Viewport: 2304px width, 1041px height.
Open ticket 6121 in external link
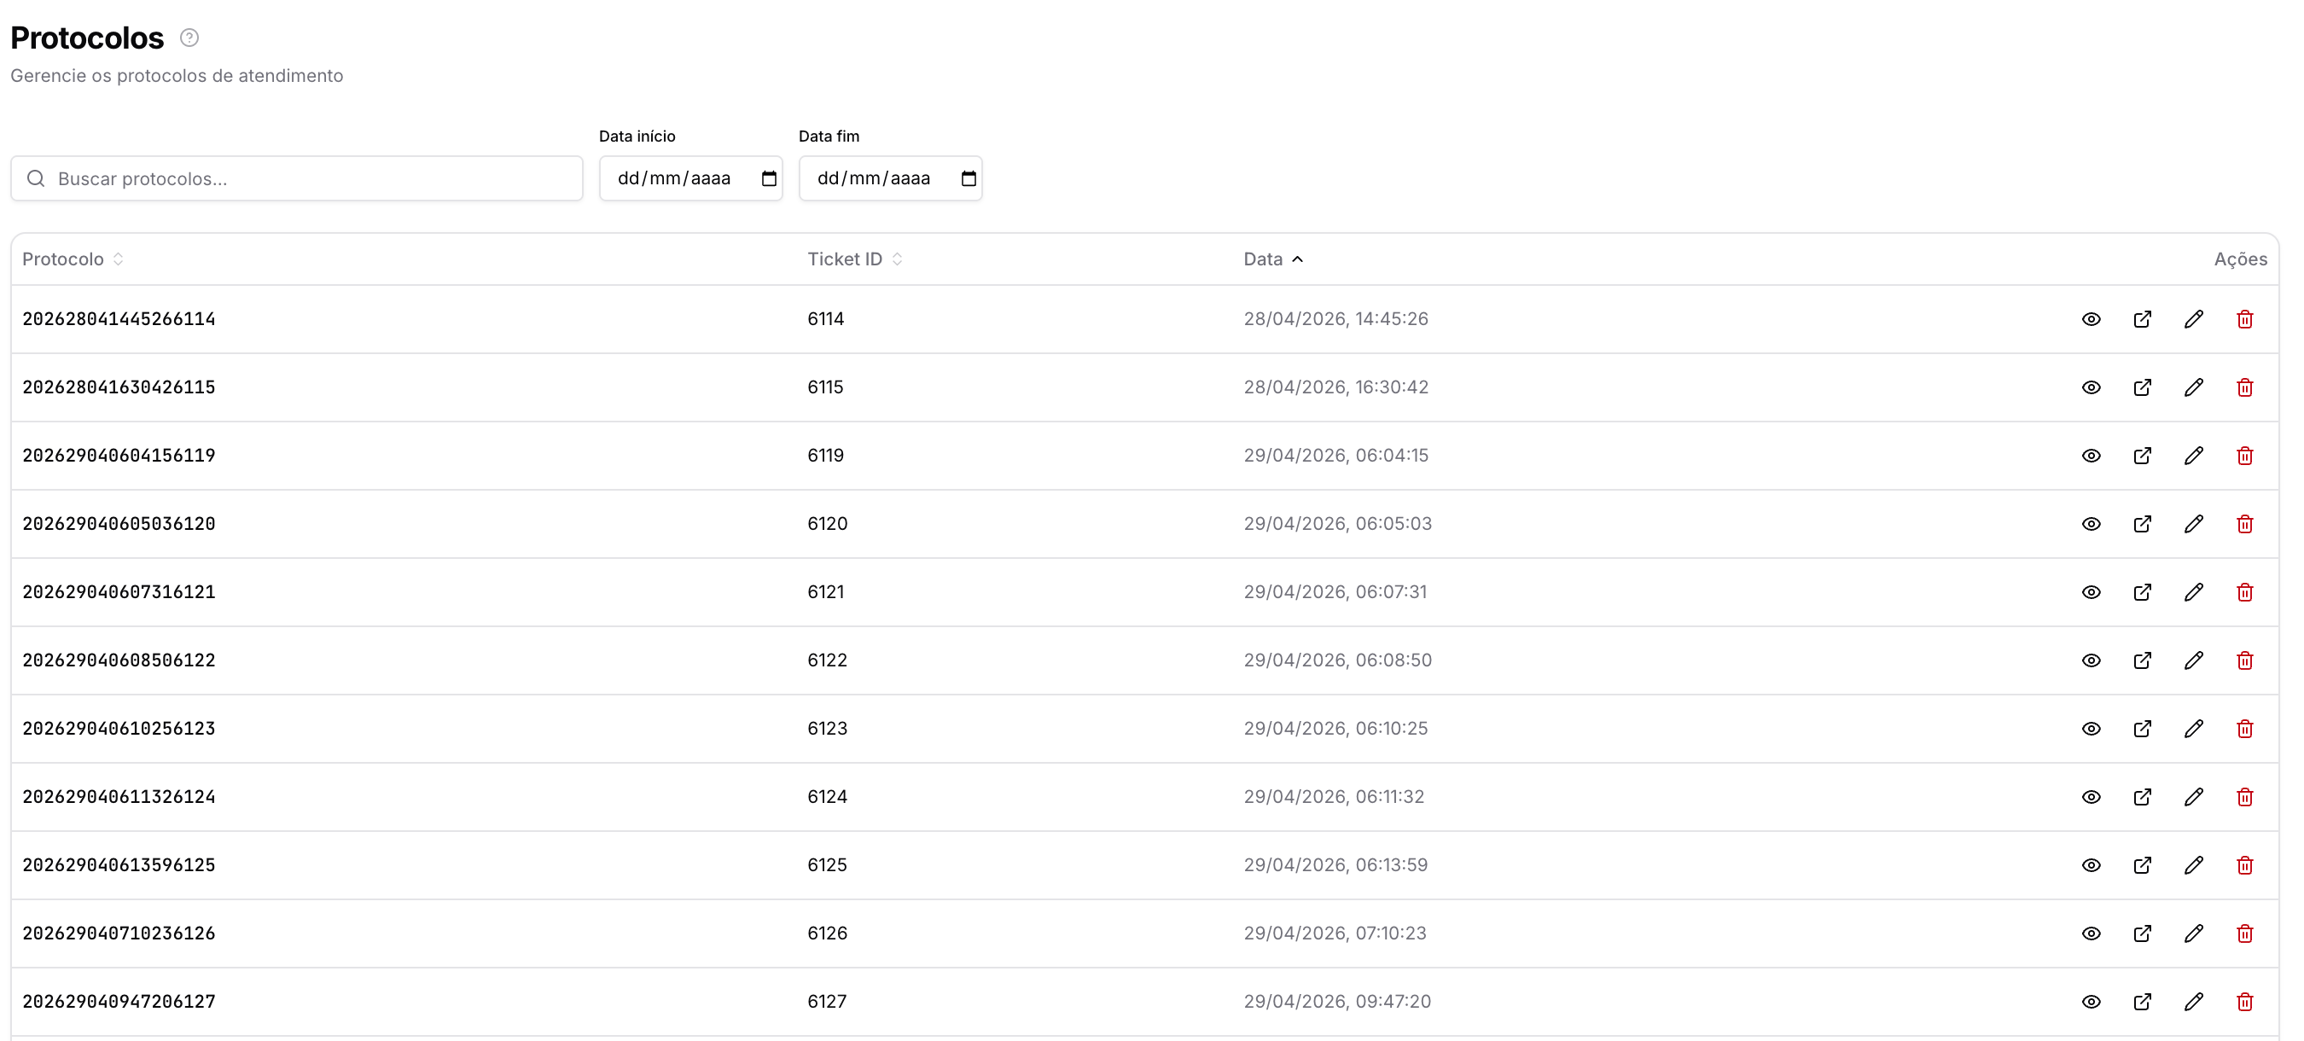point(2142,592)
